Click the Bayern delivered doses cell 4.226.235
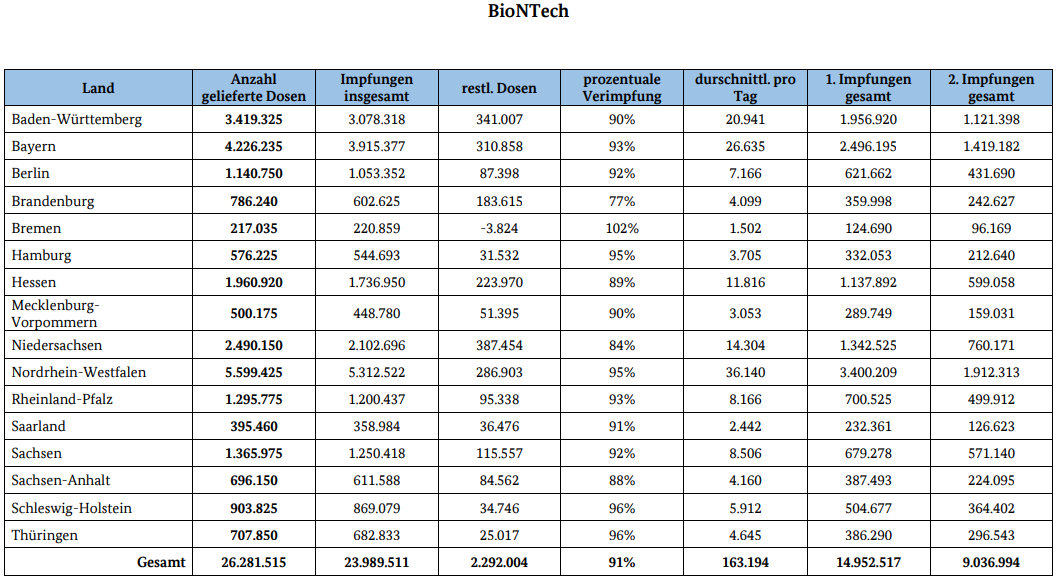Image resolution: width=1057 pixels, height=578 pixels. [253, 147]
